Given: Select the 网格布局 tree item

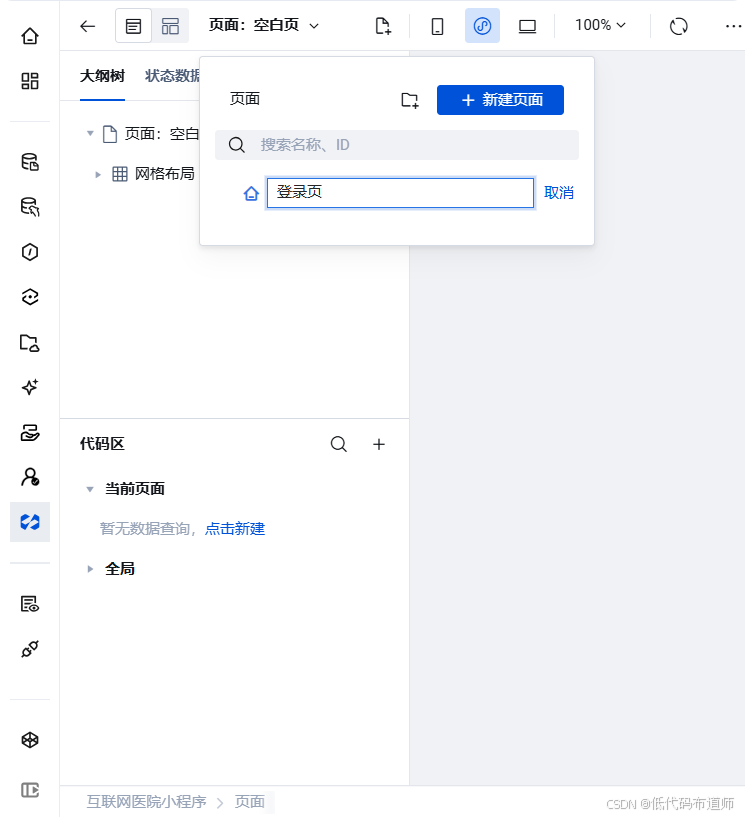Looking at the screenshot, I should [165, 174].
